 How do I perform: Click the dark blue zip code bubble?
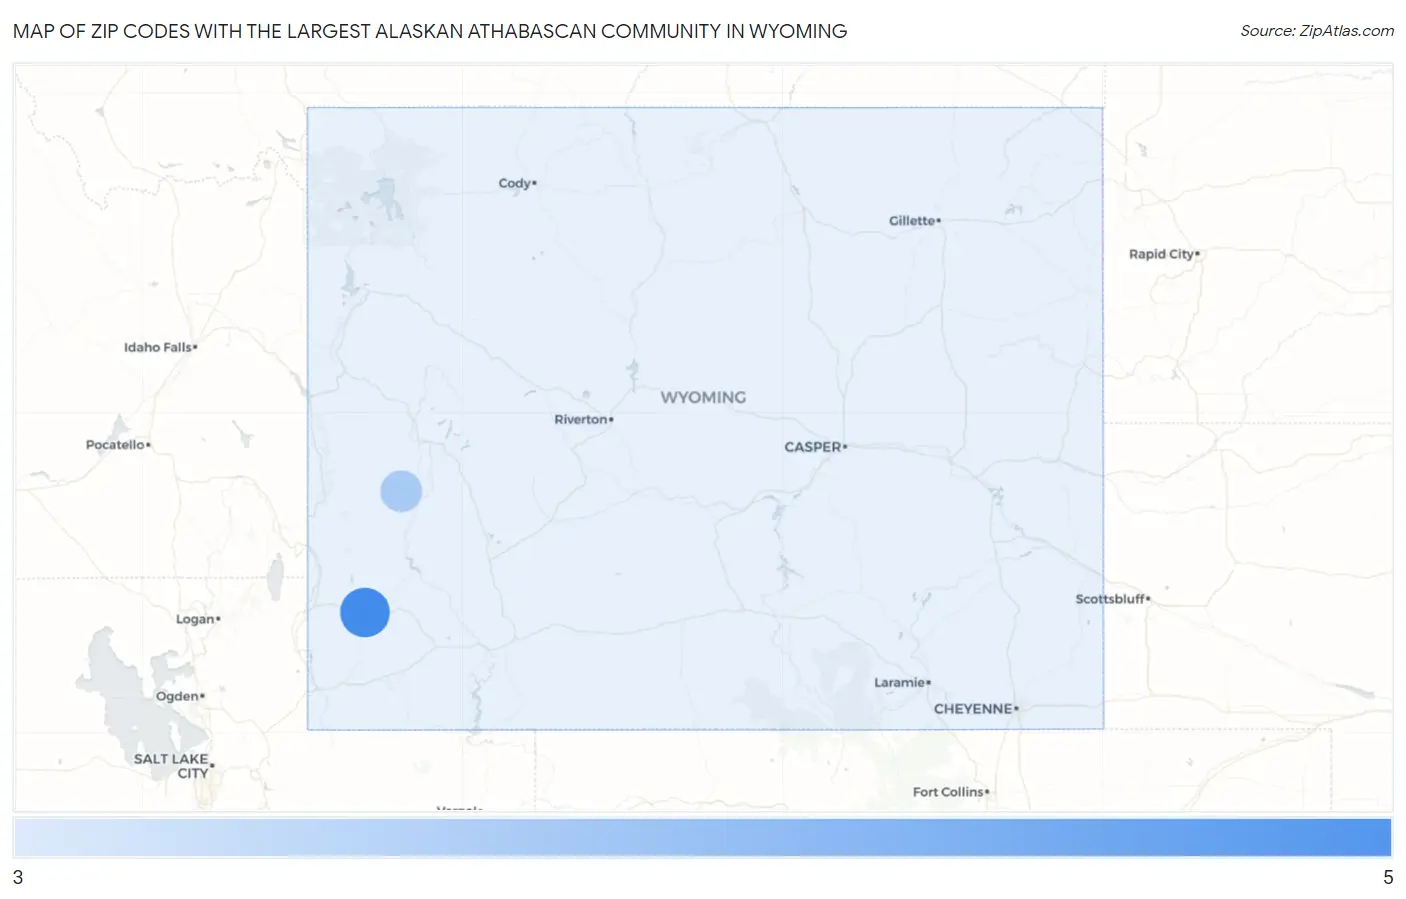pos(365,613)
